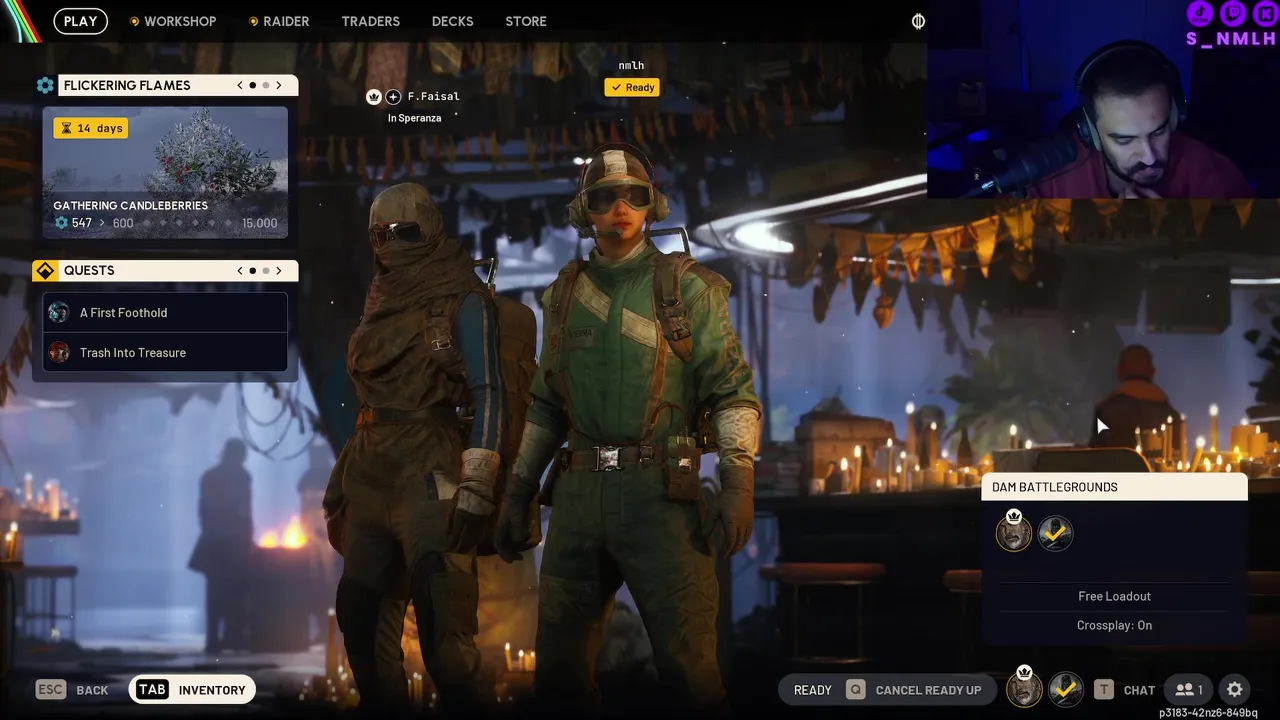Click the third purple X icon on the stream overlay
The image size is (1280, 720).
[x=1267, y=13]
